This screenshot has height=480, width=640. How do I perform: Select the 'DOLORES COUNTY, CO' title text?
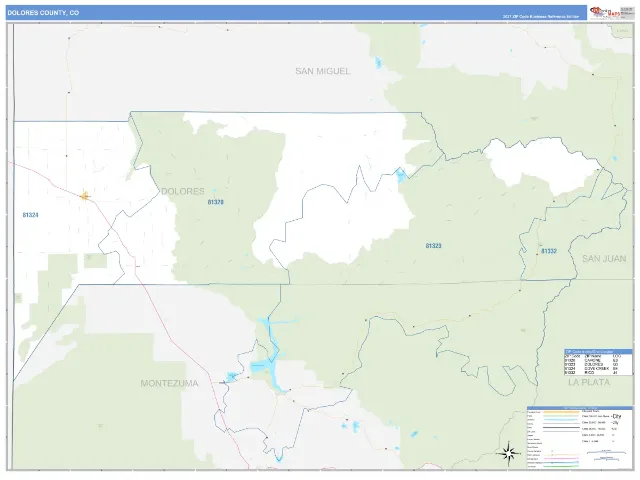tap(43, 13)
